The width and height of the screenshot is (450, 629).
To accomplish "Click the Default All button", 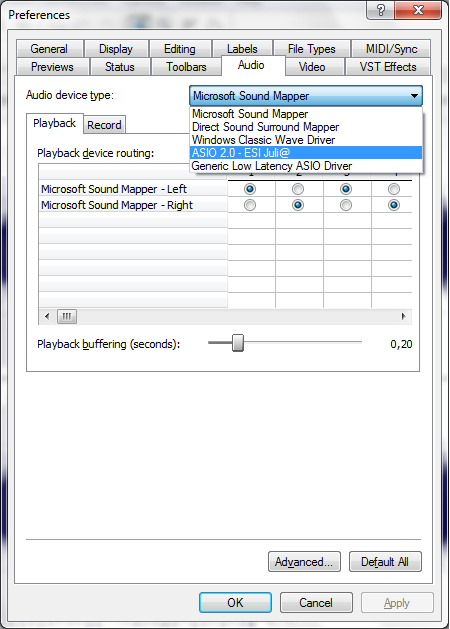I will [385, 562].
